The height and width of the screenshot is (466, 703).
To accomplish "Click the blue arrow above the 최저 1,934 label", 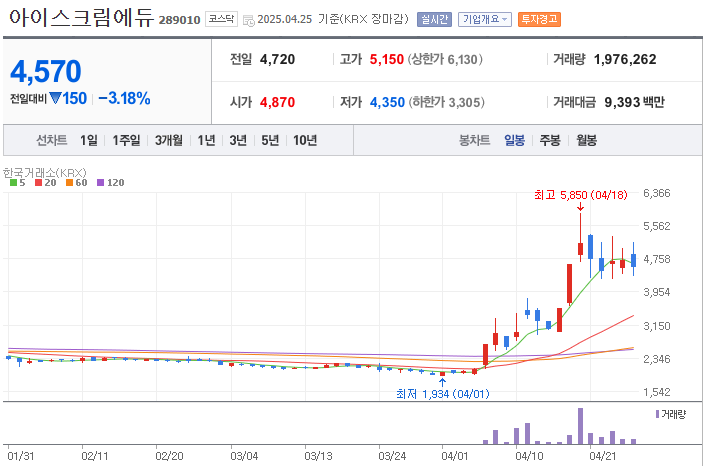I will (x=443, y=383).
